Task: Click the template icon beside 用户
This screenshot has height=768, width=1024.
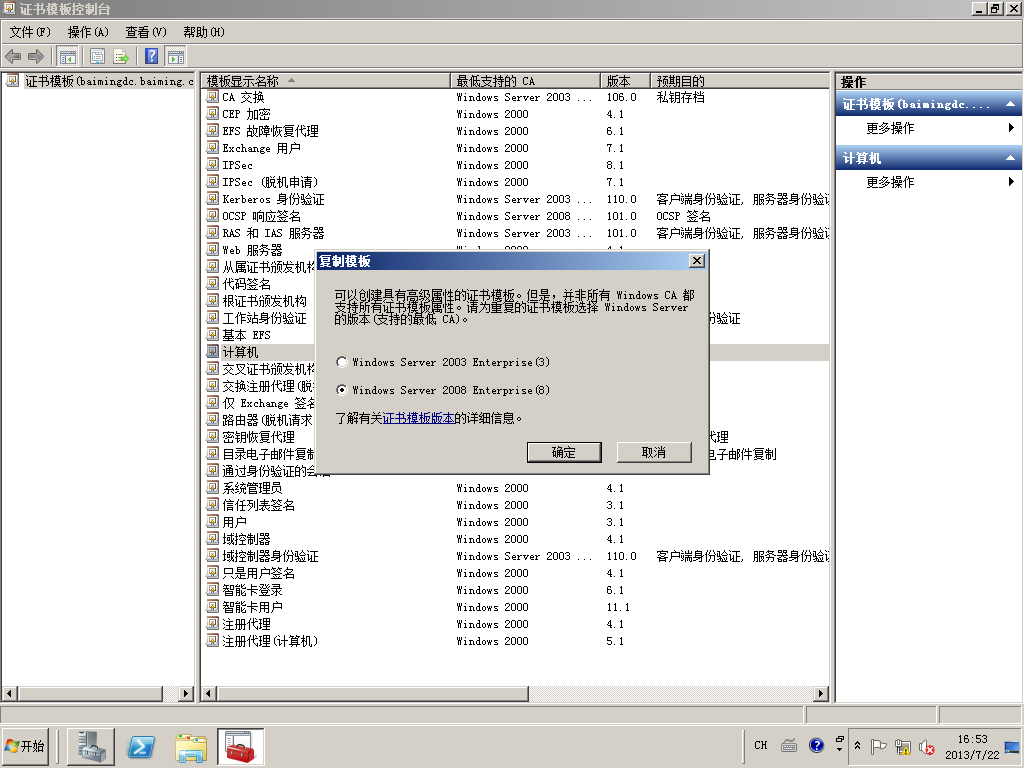Action: click(x=213, y=522)
